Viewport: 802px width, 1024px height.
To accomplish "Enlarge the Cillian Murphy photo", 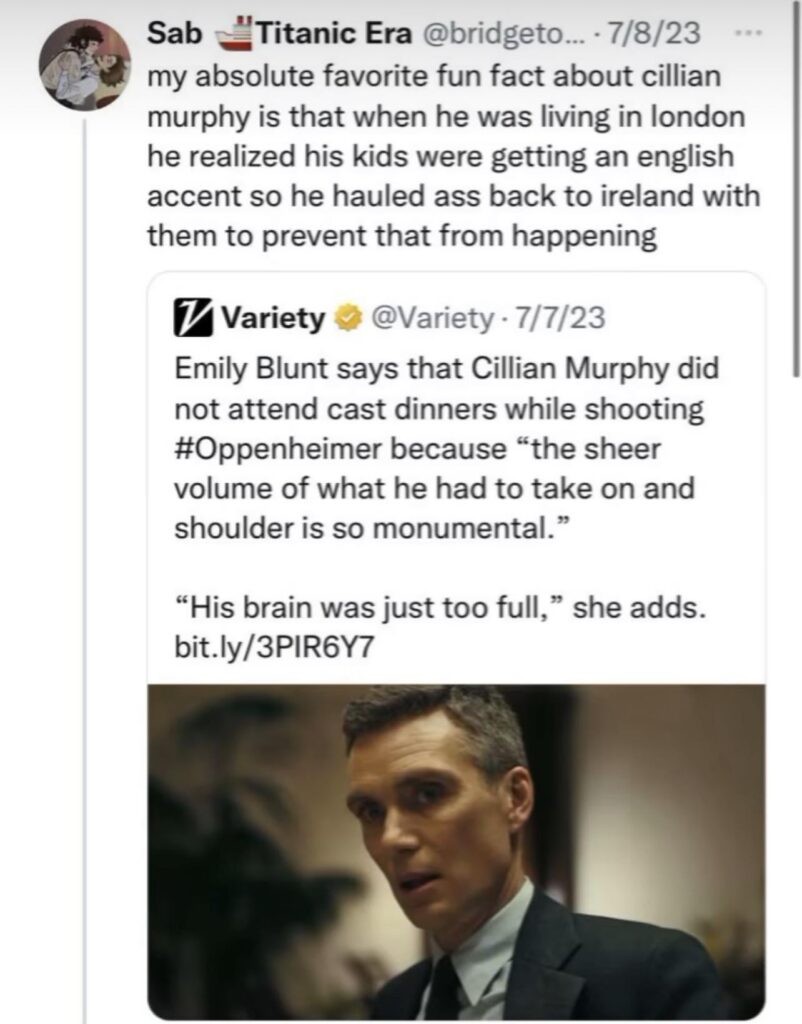I will (456, 850).
